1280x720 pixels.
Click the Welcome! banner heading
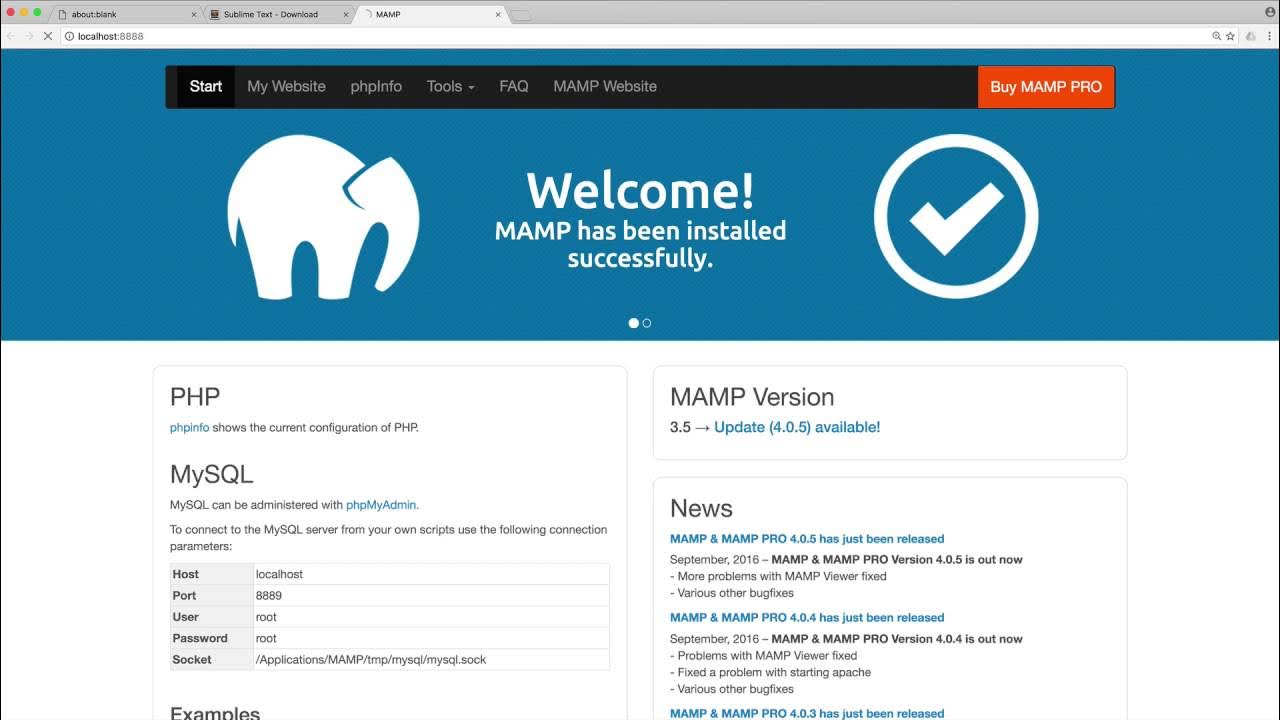click(640, 190)
